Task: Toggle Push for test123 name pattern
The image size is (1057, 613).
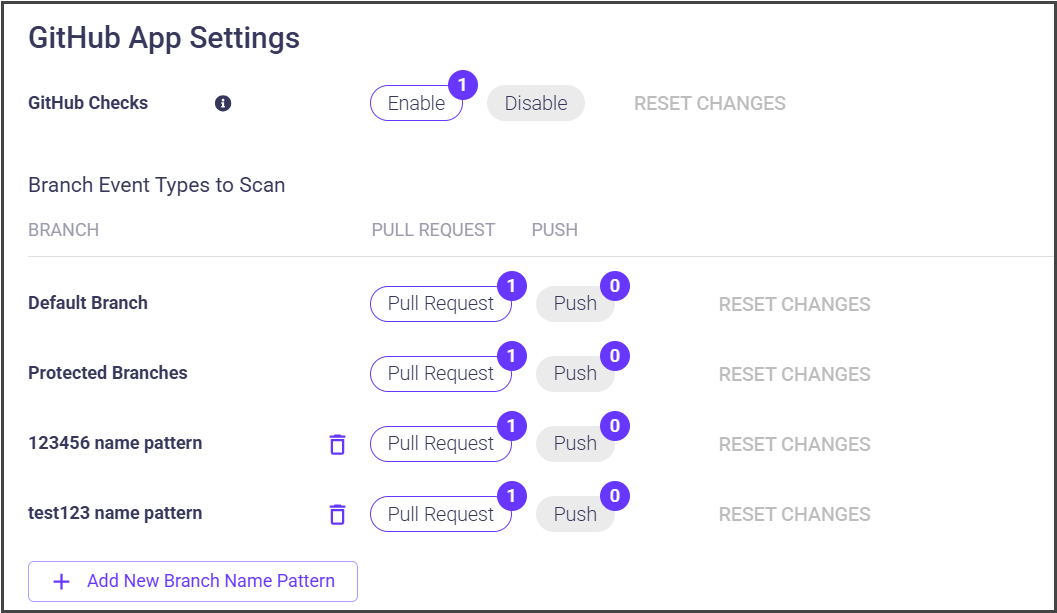Action: click(575, 514)
